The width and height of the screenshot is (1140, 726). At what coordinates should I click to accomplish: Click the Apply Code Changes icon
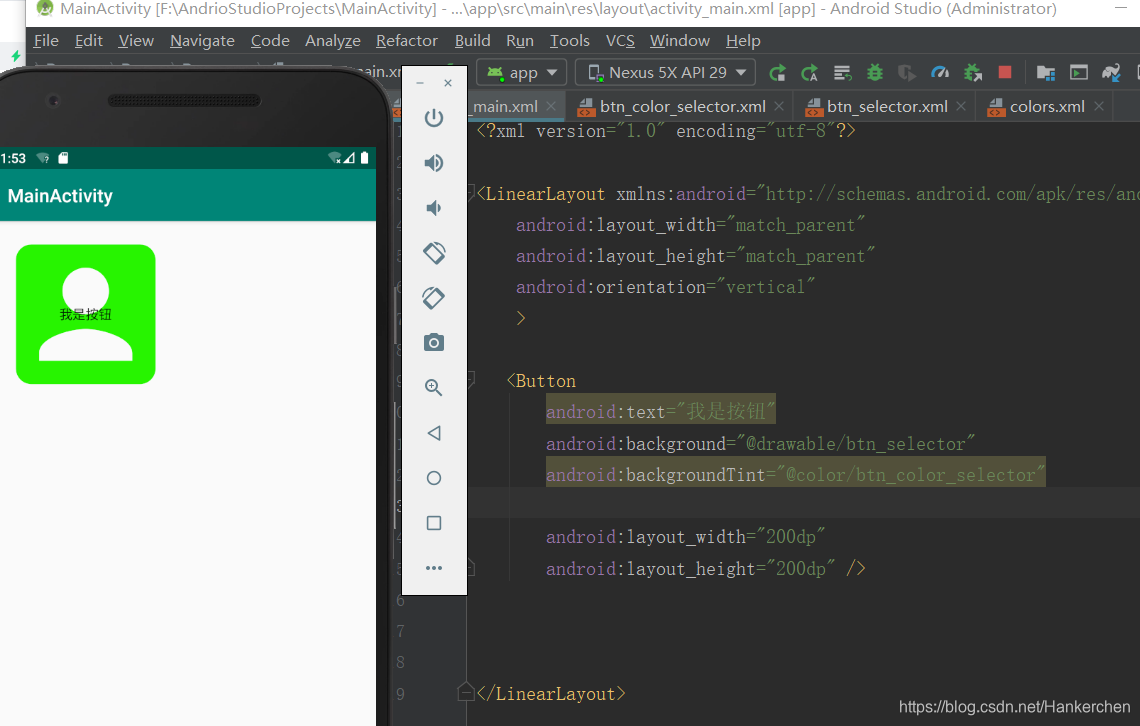[x=842, y=73]
